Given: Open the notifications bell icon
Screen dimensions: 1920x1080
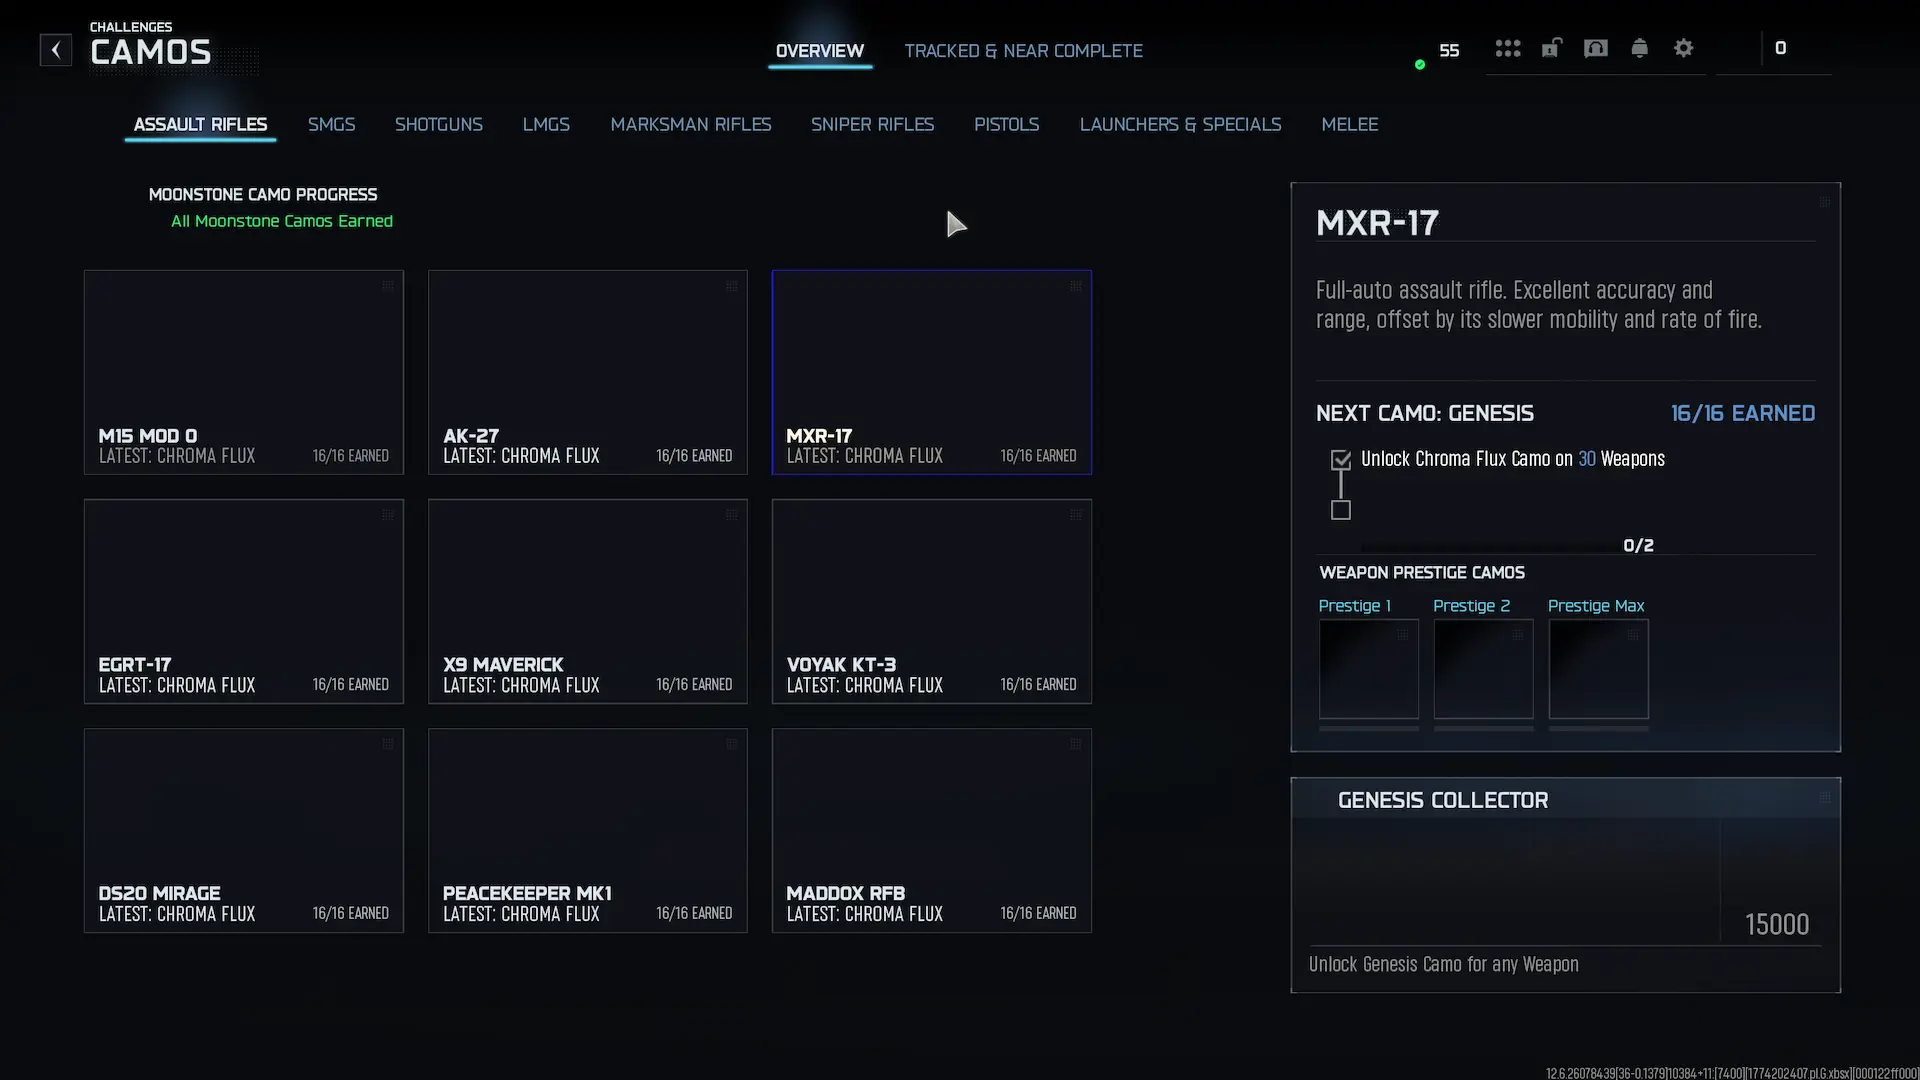Looking at the screenshot, I should [x=1639, y=48].
